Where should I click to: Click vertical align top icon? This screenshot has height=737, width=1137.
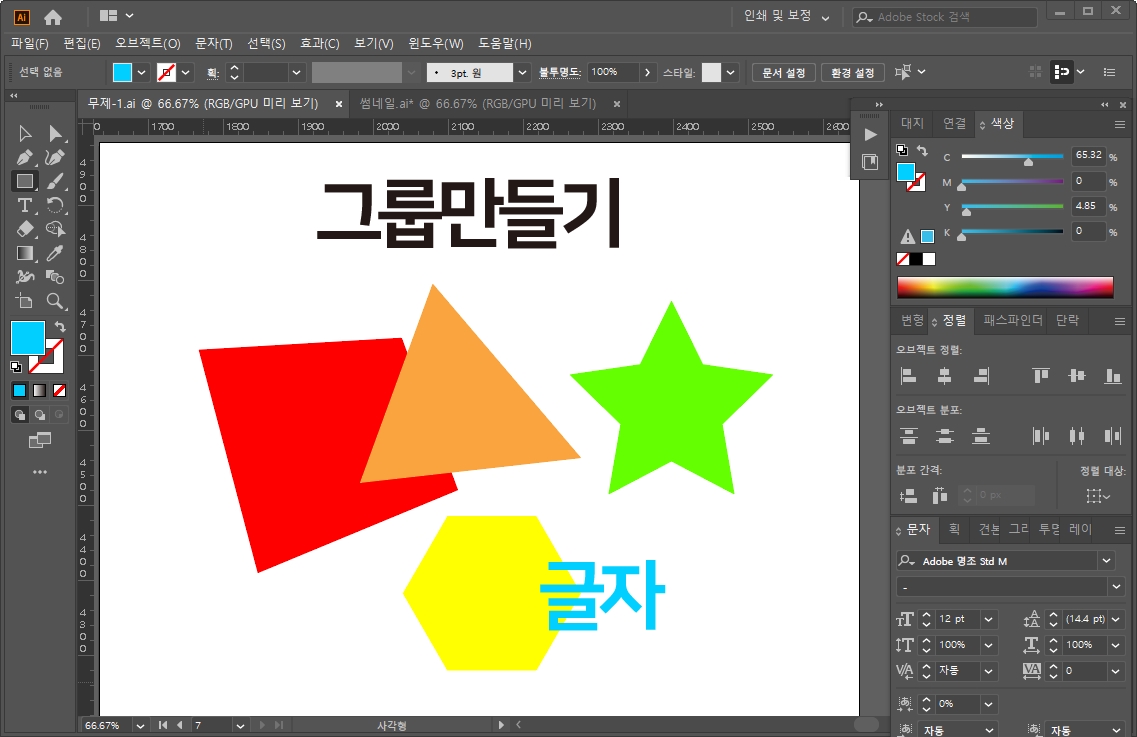pos(1041,376)
